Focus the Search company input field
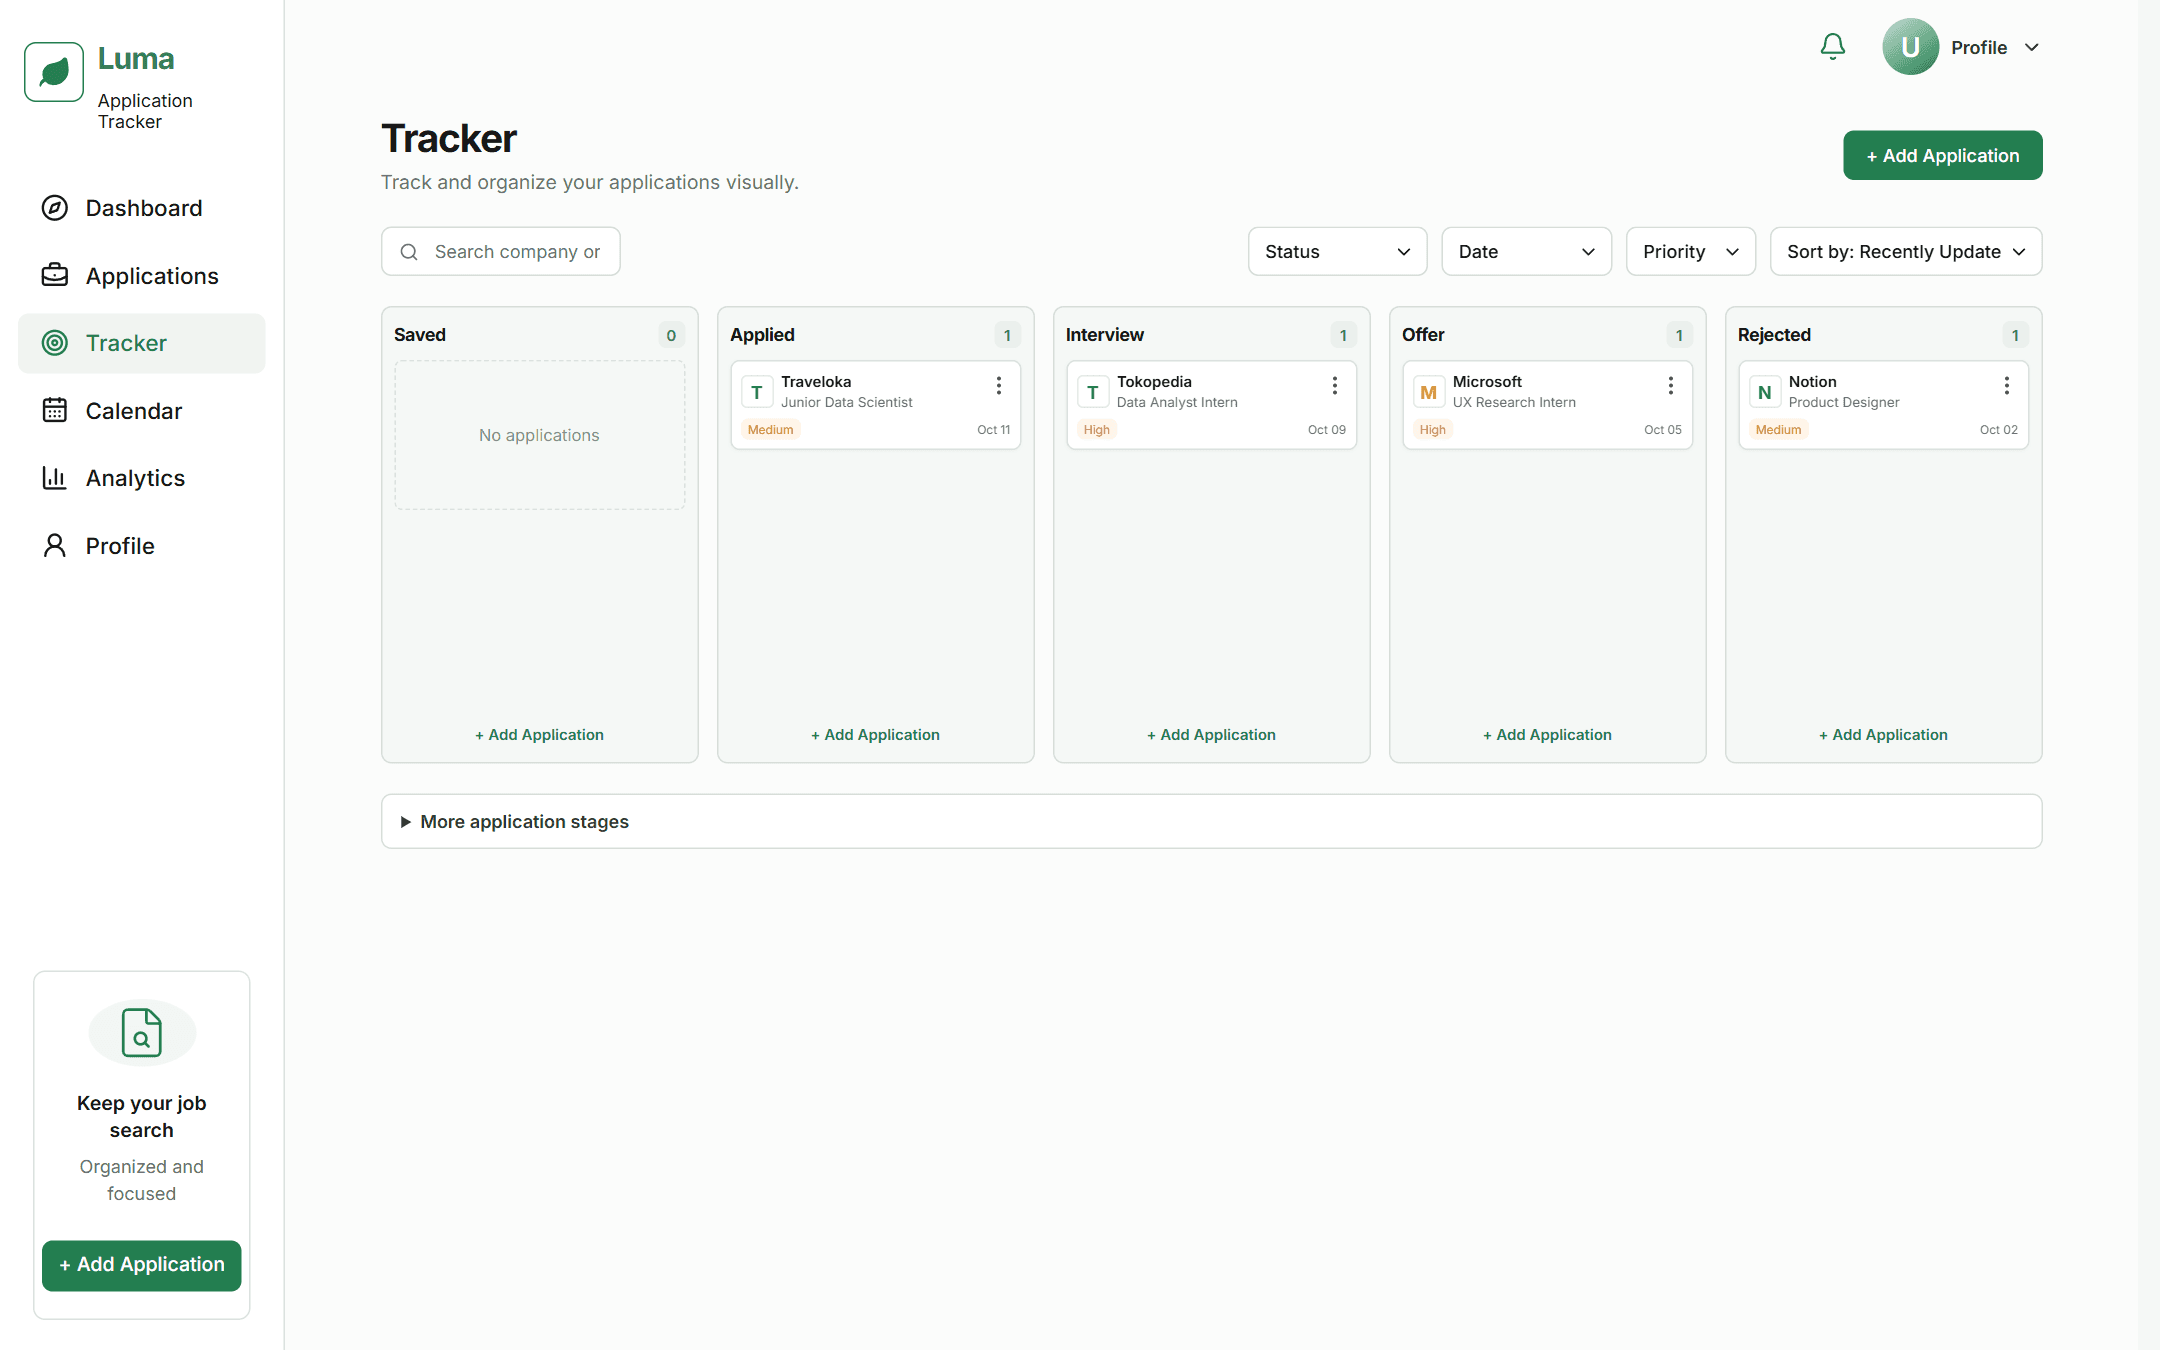2160x1350 pixels. [500, 252]
